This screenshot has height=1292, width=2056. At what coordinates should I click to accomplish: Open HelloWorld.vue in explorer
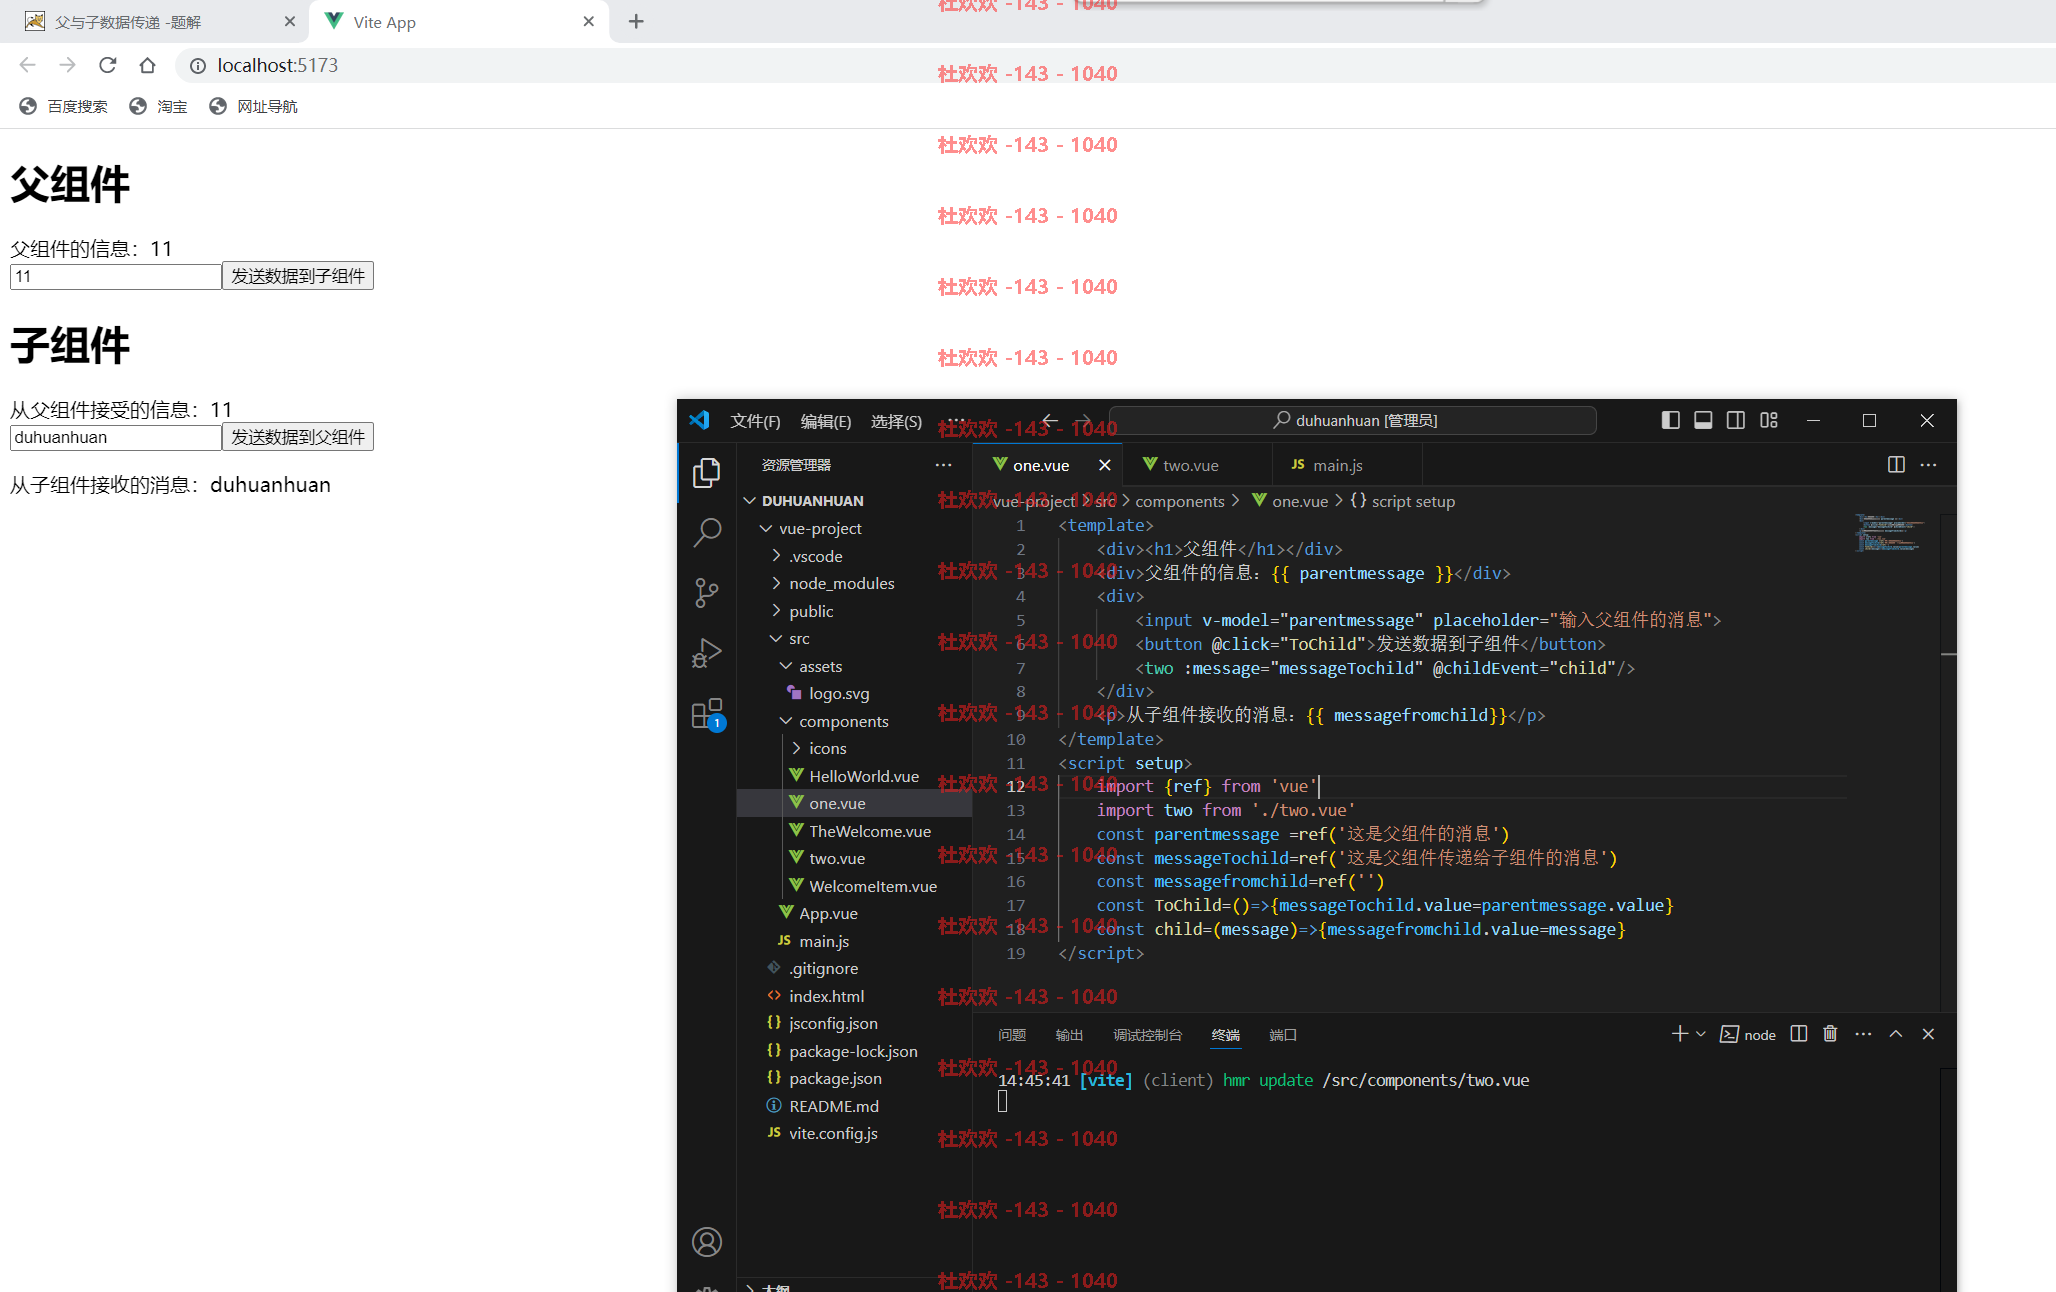(855, 776)
